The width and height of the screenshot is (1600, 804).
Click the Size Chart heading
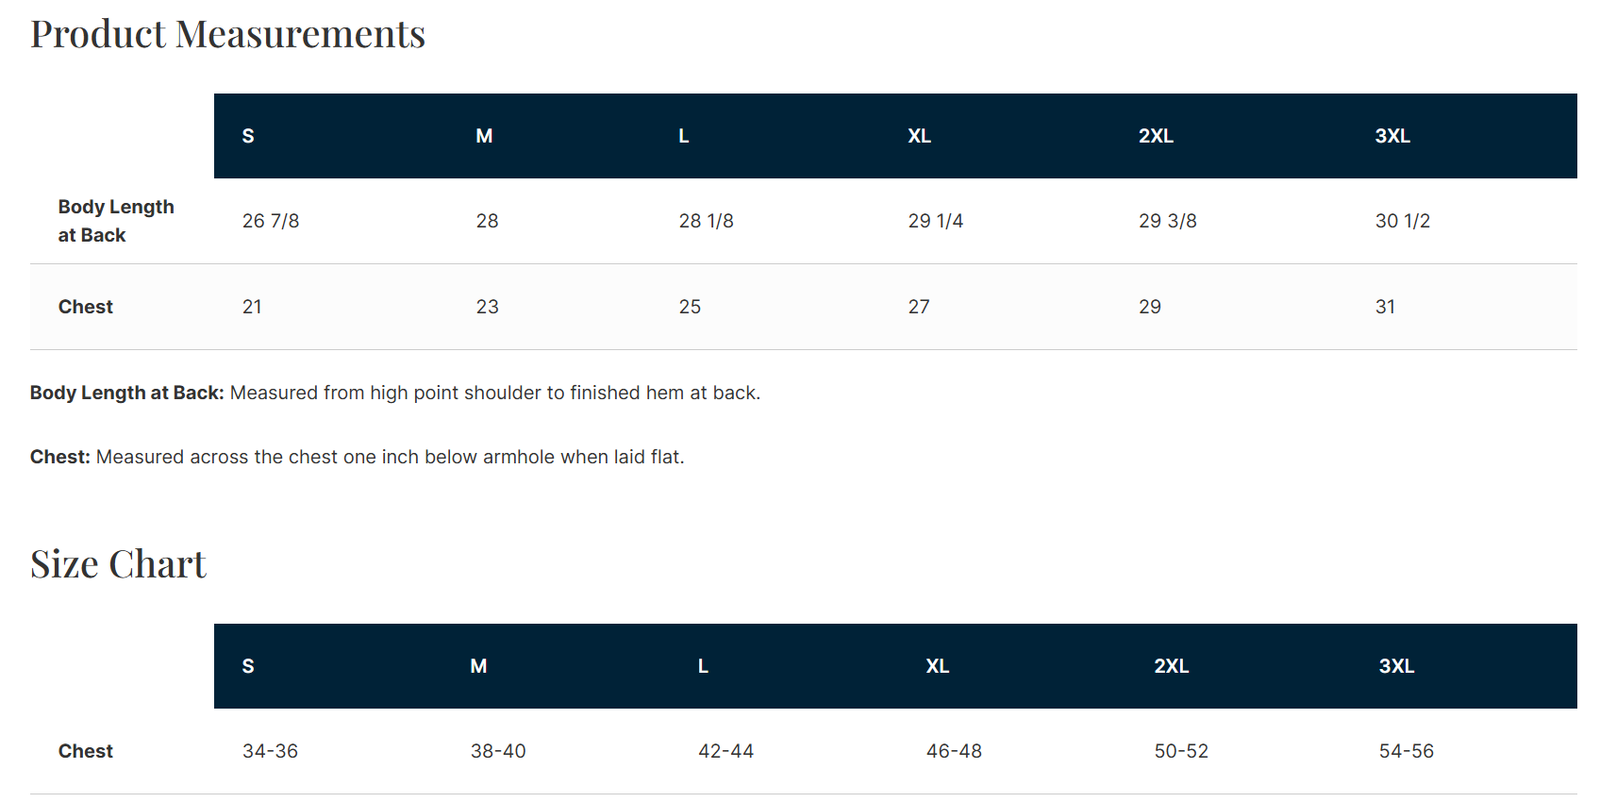click(x=118, y=564)
